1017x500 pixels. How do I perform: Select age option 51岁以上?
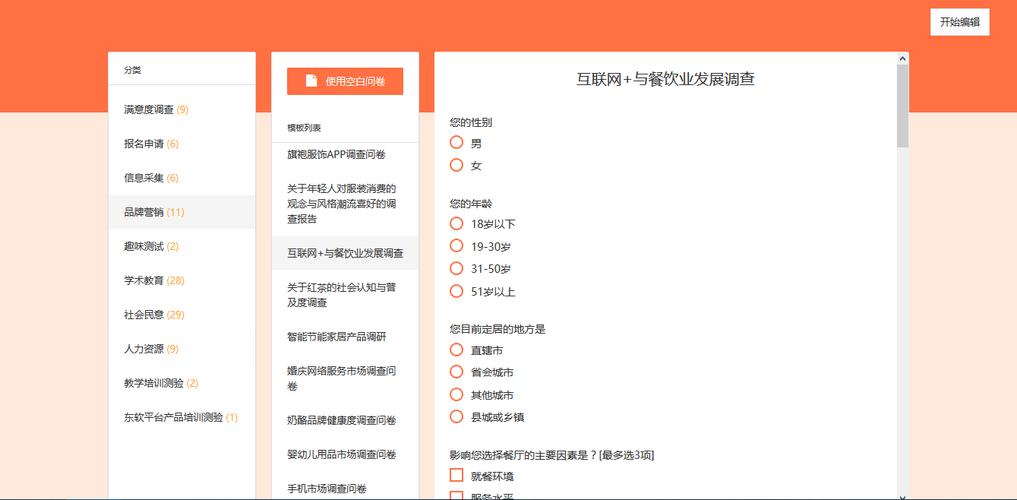457,291
